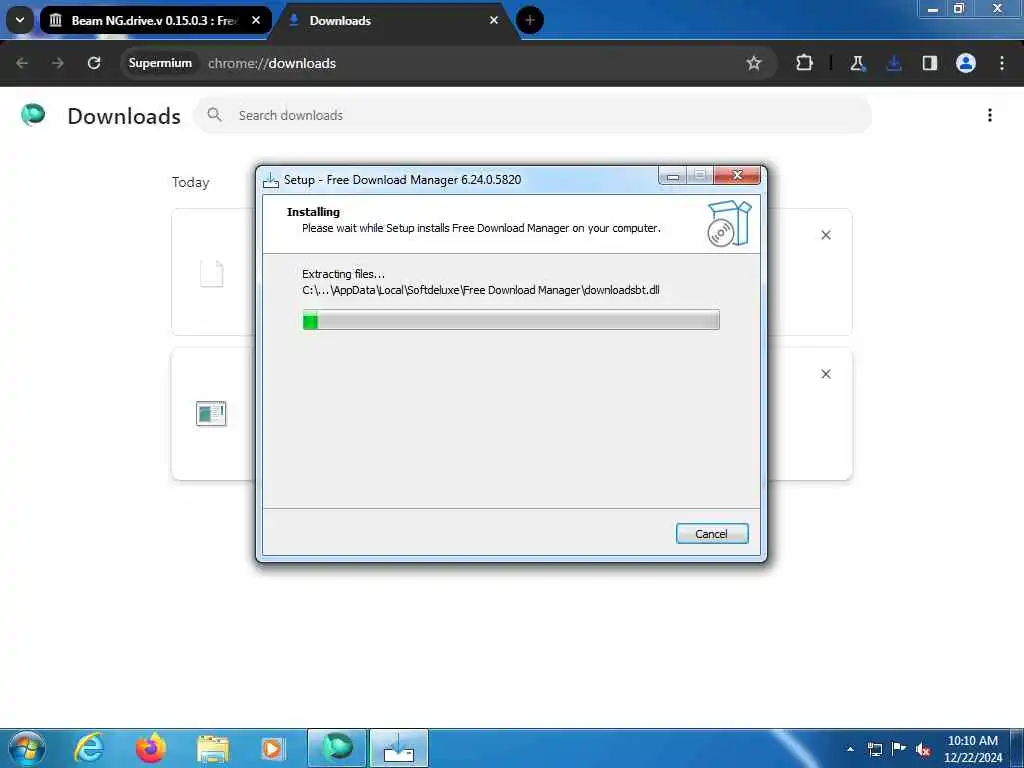Click the installer box-and-disc graphic

point(729,223)
